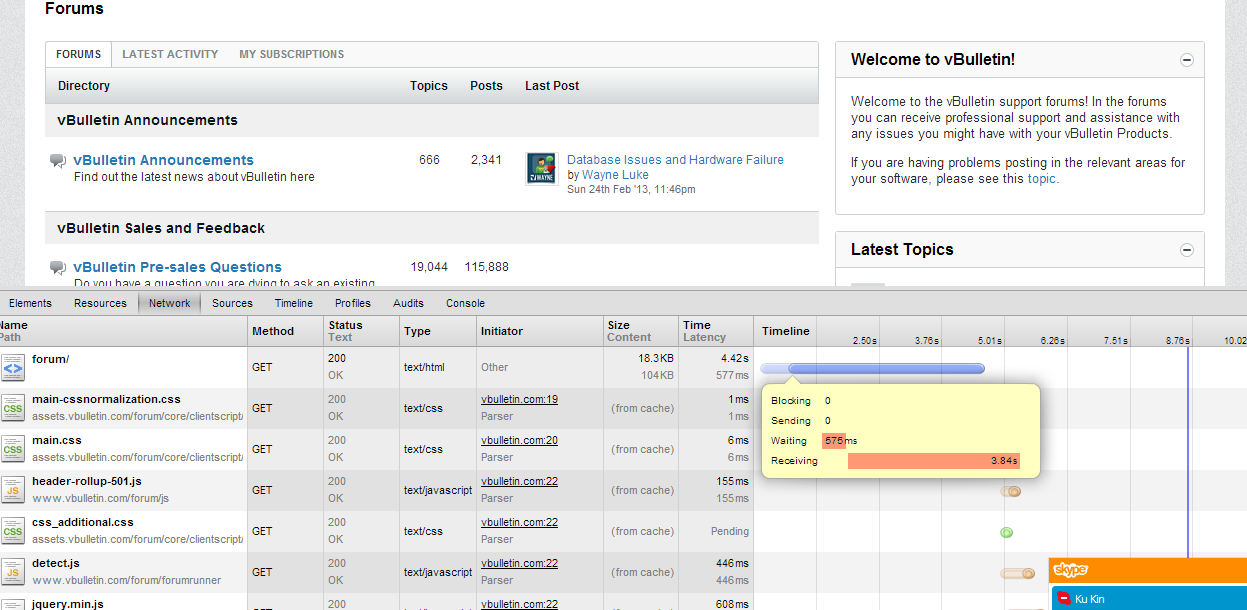Open the Console panel in DevTools

(465, 303)
